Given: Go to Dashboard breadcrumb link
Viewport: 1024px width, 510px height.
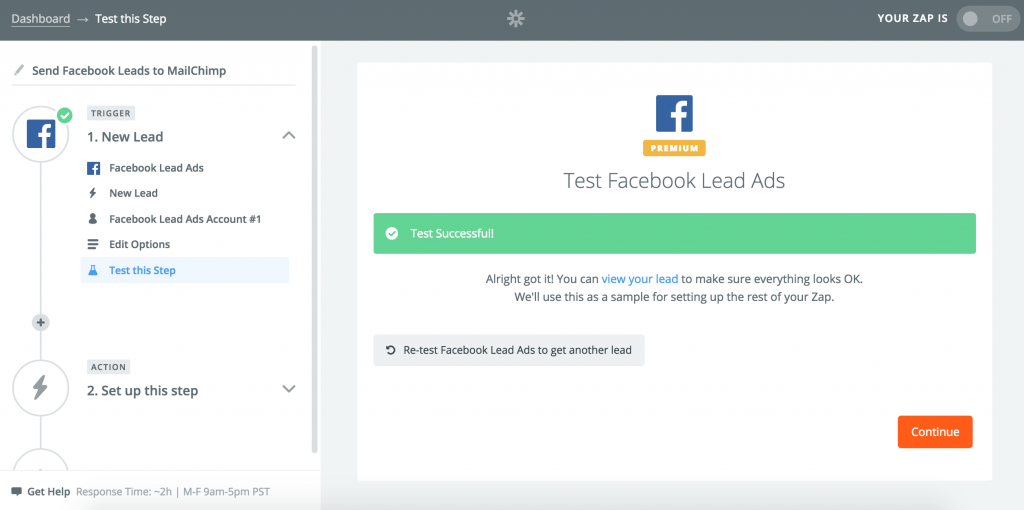Looking at the screenshot, I should coord(40,19).
